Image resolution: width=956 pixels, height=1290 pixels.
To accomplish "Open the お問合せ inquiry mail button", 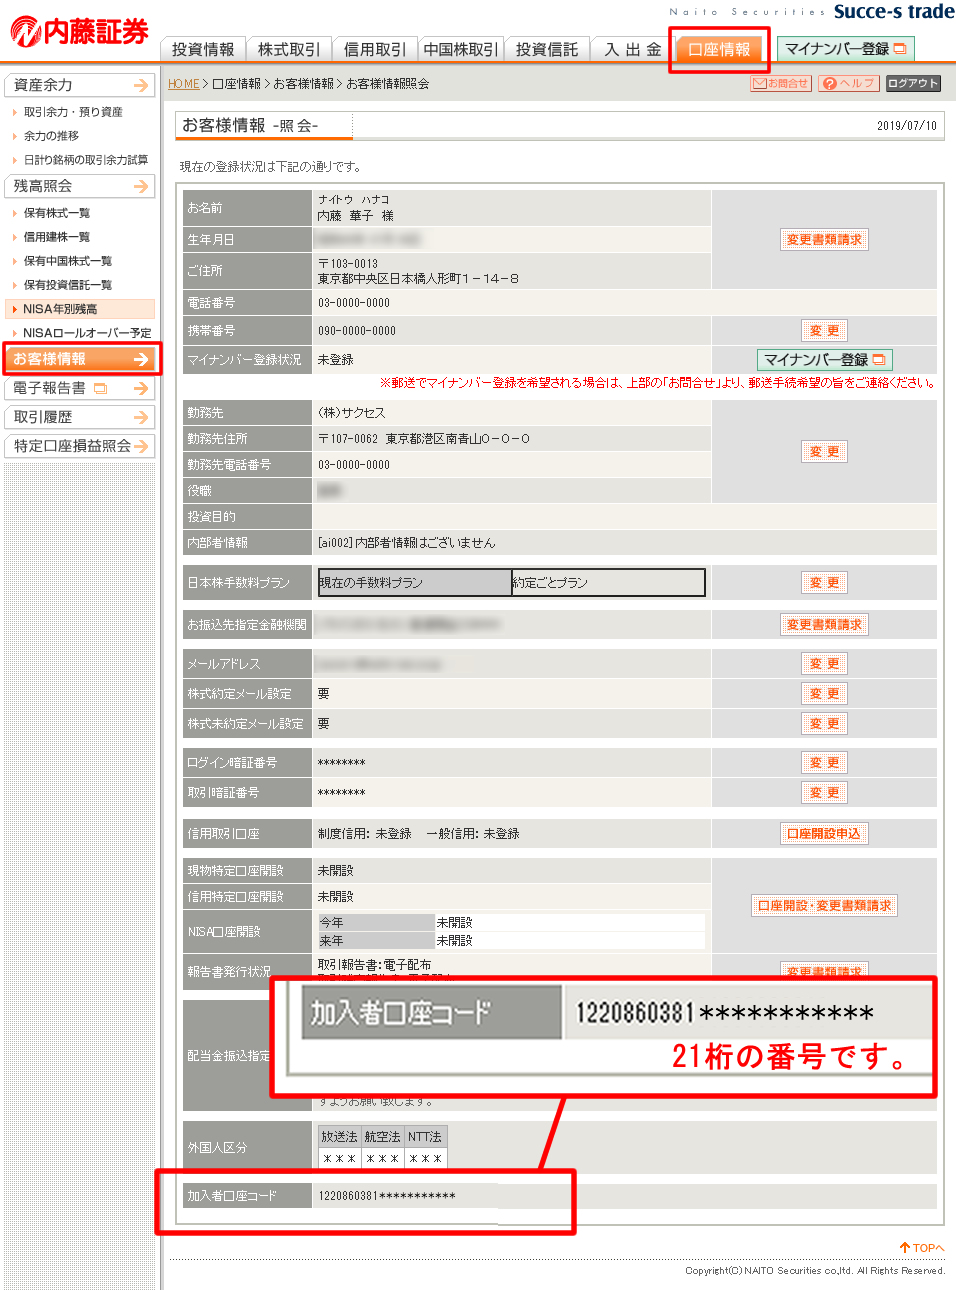I will (780, 84).
